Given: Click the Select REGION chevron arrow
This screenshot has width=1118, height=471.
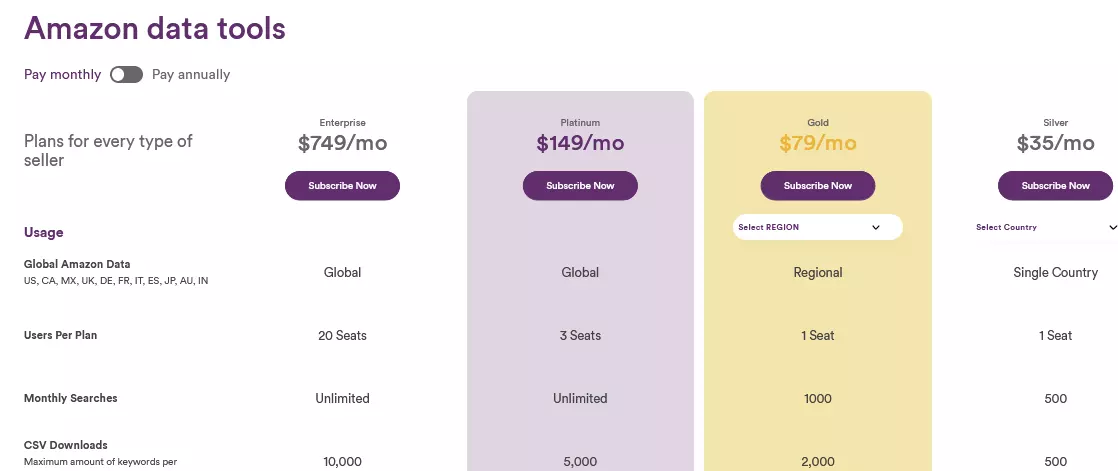Looking at the screenshot, I should (x=876, y=227).
